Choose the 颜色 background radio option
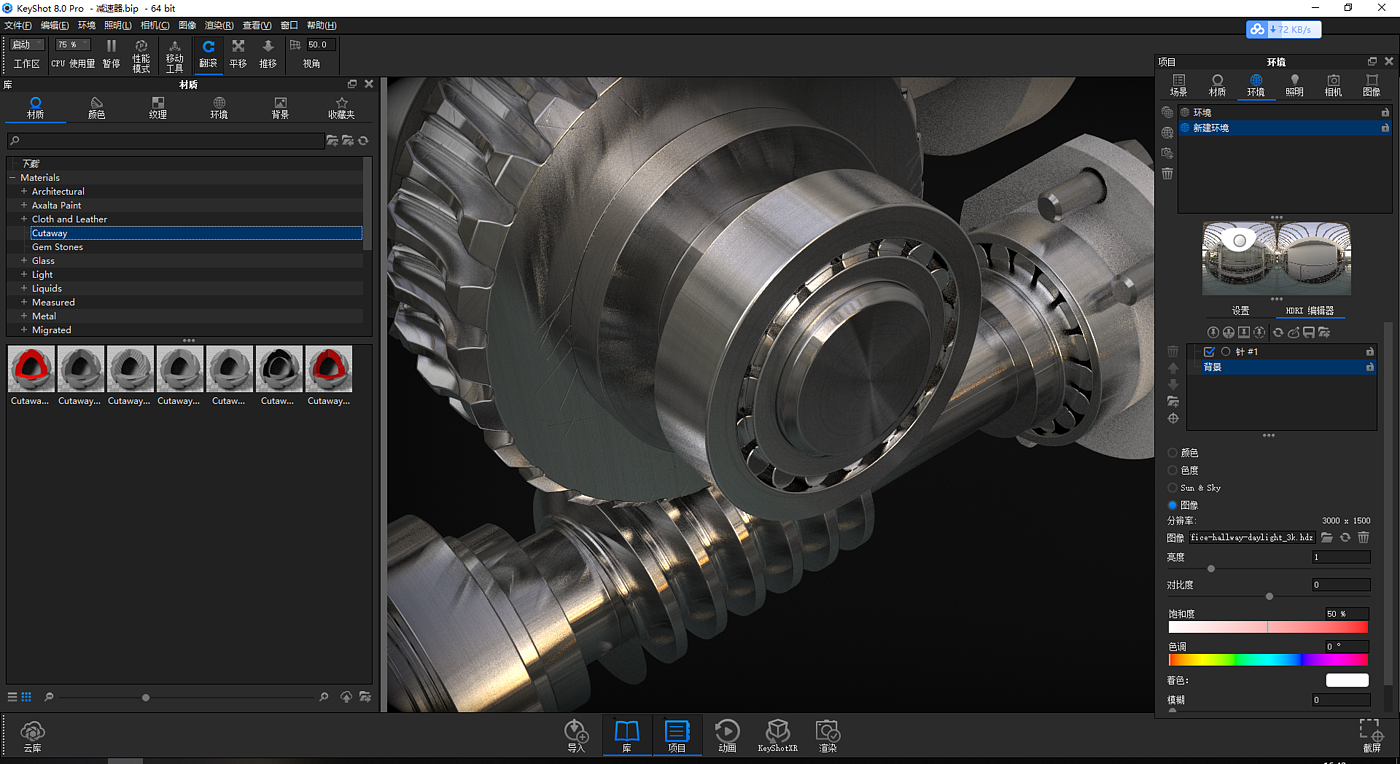1400x764 pixels. [x=1173, y=453]
